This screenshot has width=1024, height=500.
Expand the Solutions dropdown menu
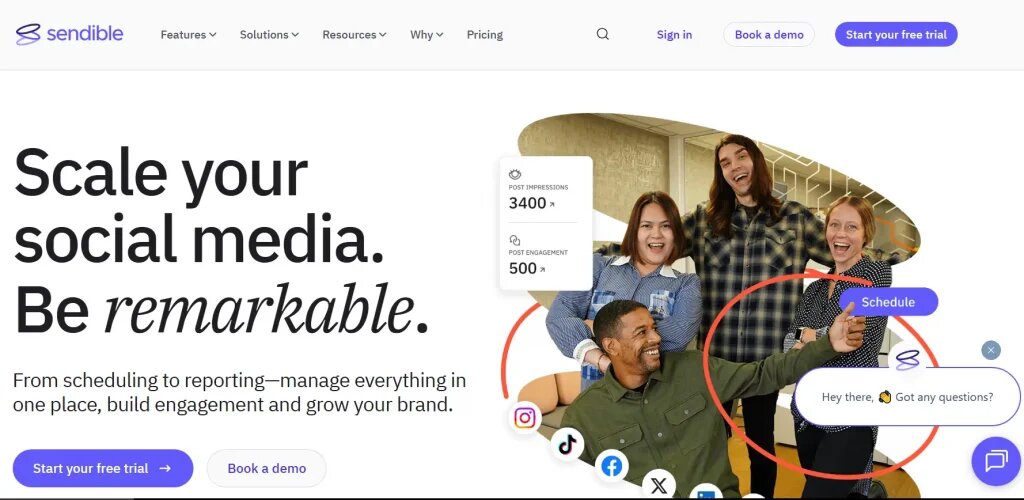tap(269, 35)
